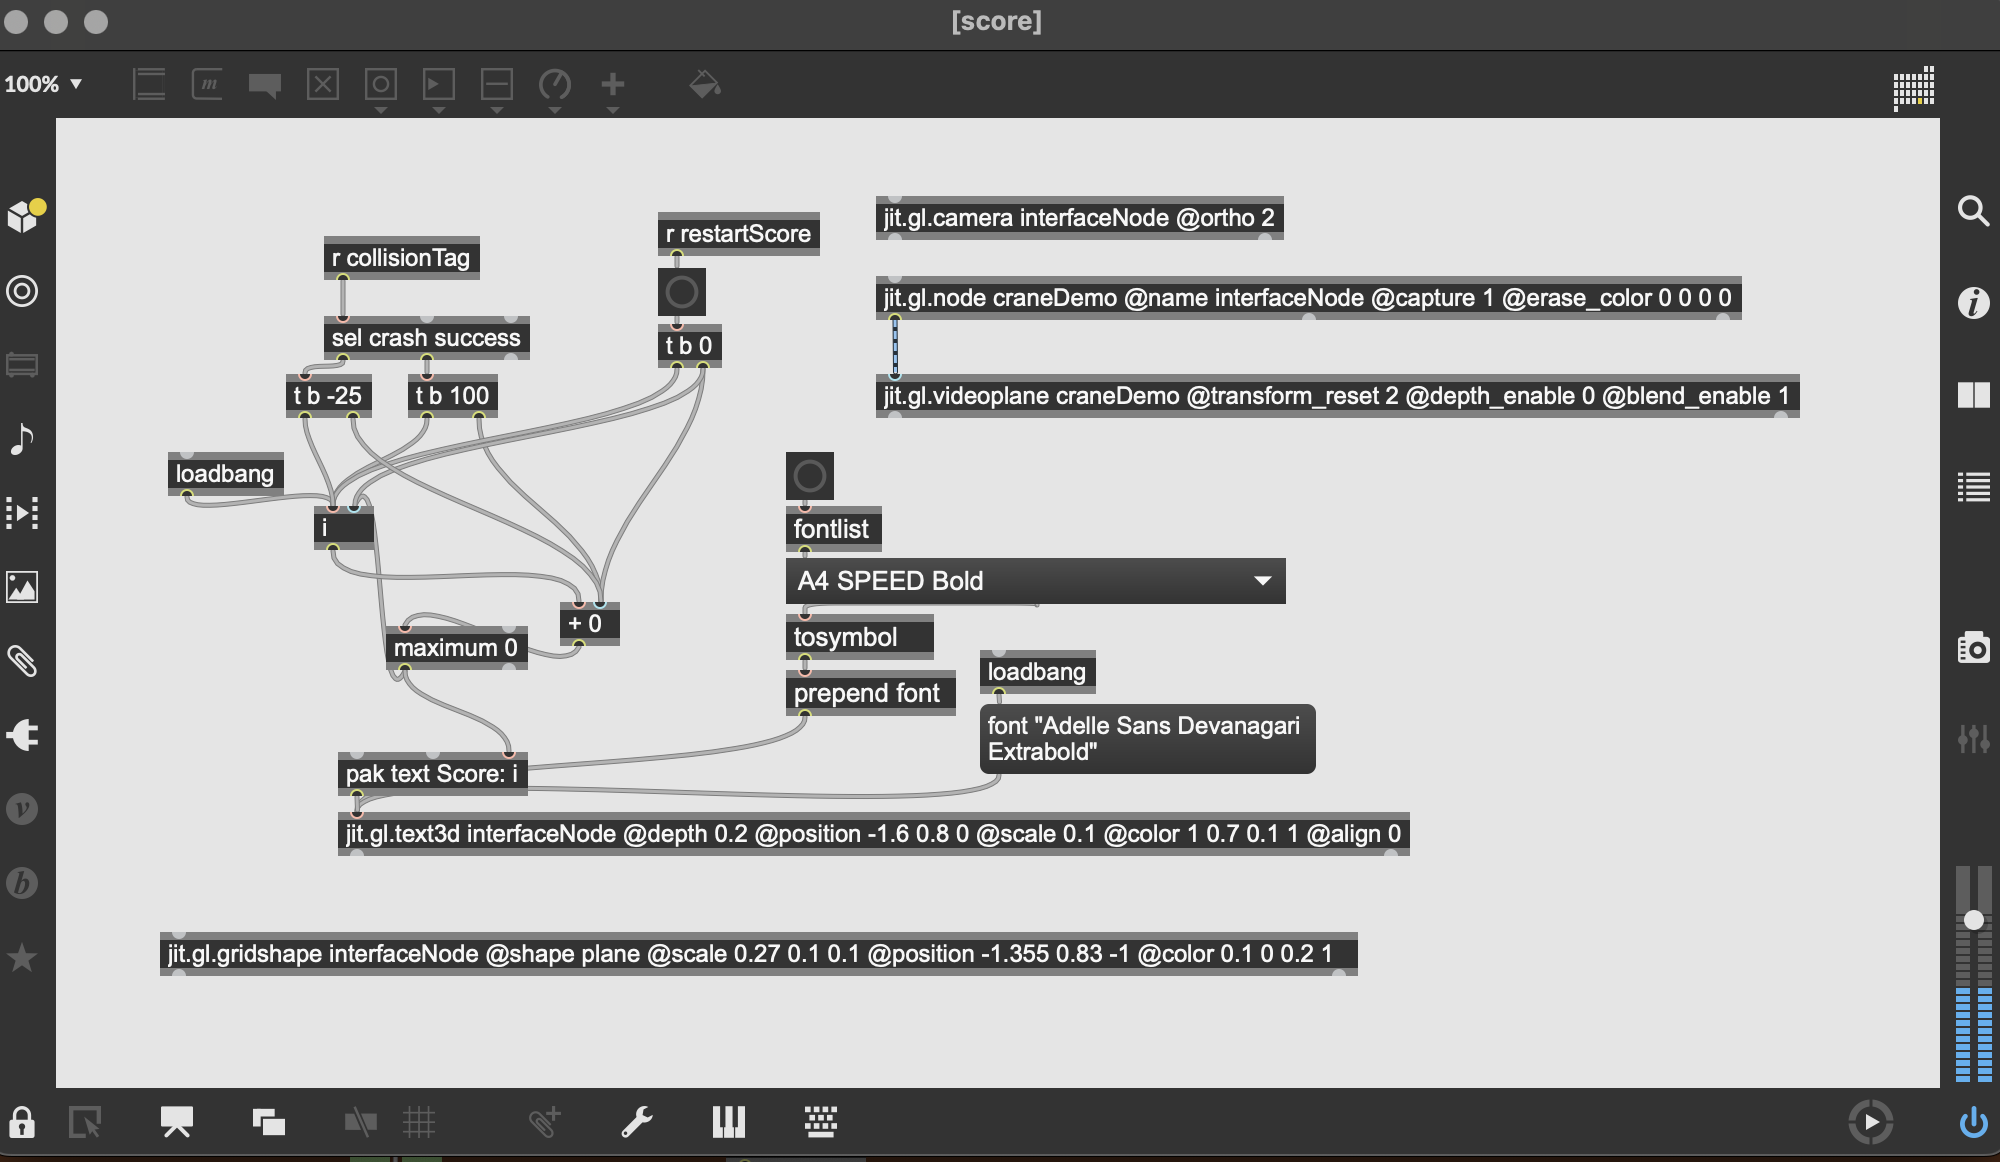Open the plug-ins sidebar icon

(22, 735)
